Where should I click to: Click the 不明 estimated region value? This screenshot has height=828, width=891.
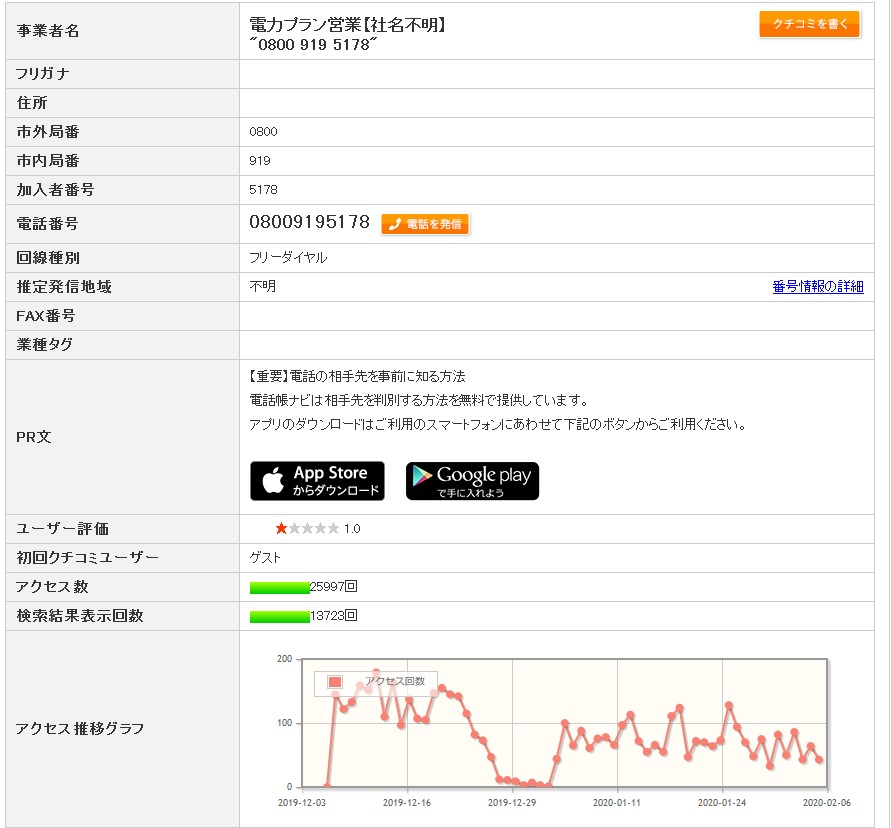(263, 286)
